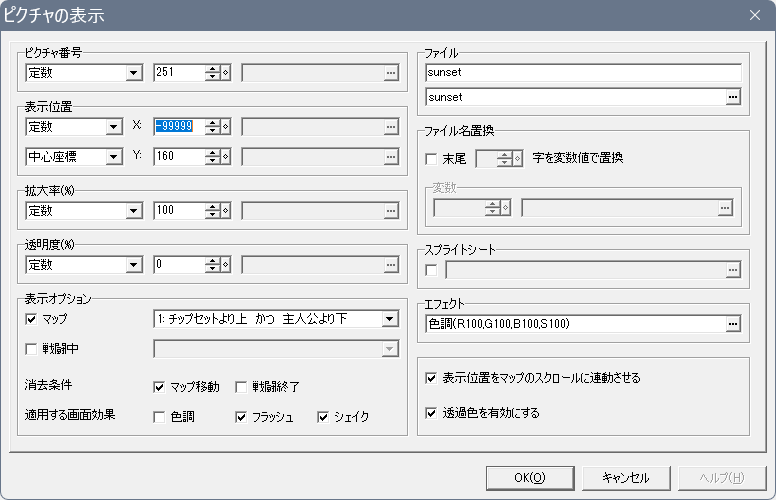
Task: Click diamond button beside 透明度 value 0
Action: pyautogui.click(x=226, y=265)
